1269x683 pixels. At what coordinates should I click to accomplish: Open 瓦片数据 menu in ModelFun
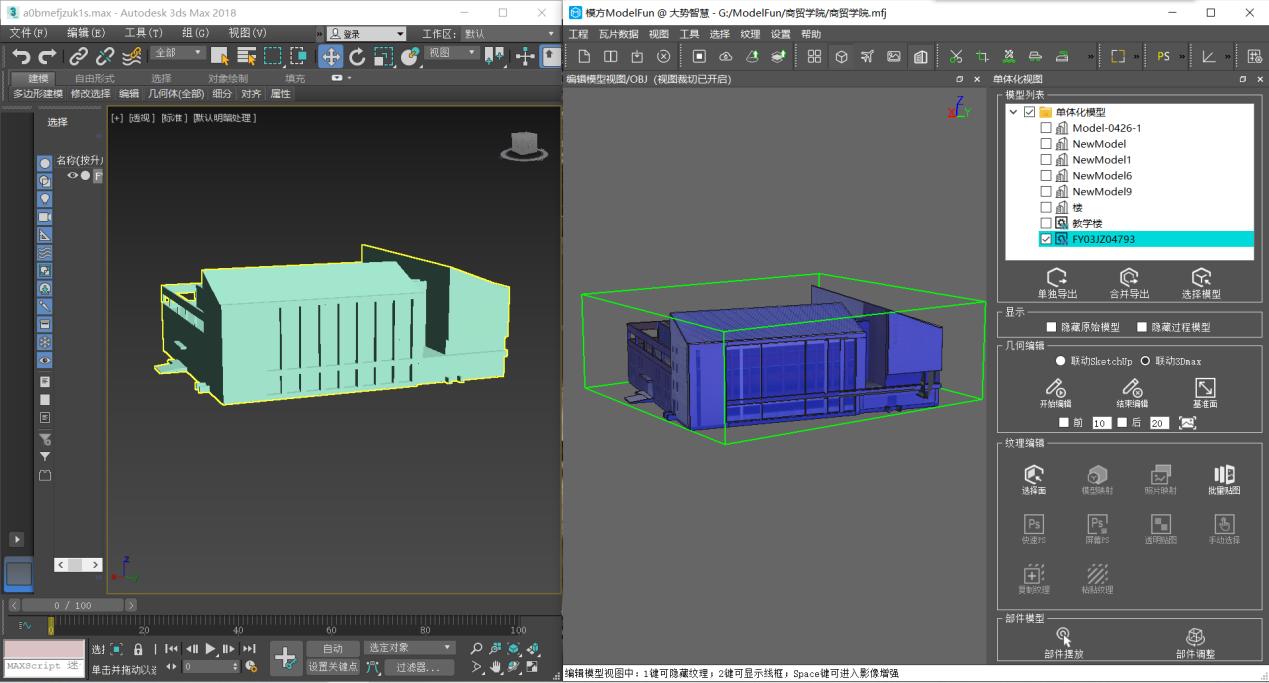click(618, 34)
